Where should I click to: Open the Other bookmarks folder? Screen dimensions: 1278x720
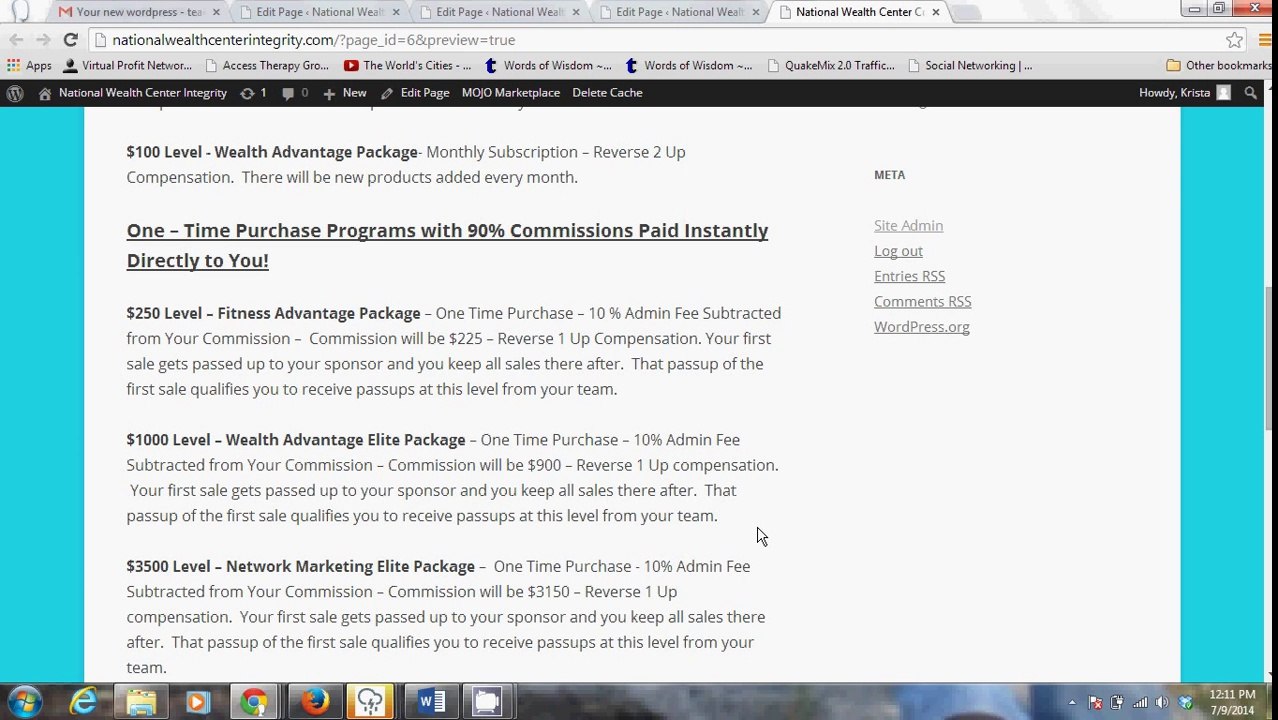pos(1219,66)
